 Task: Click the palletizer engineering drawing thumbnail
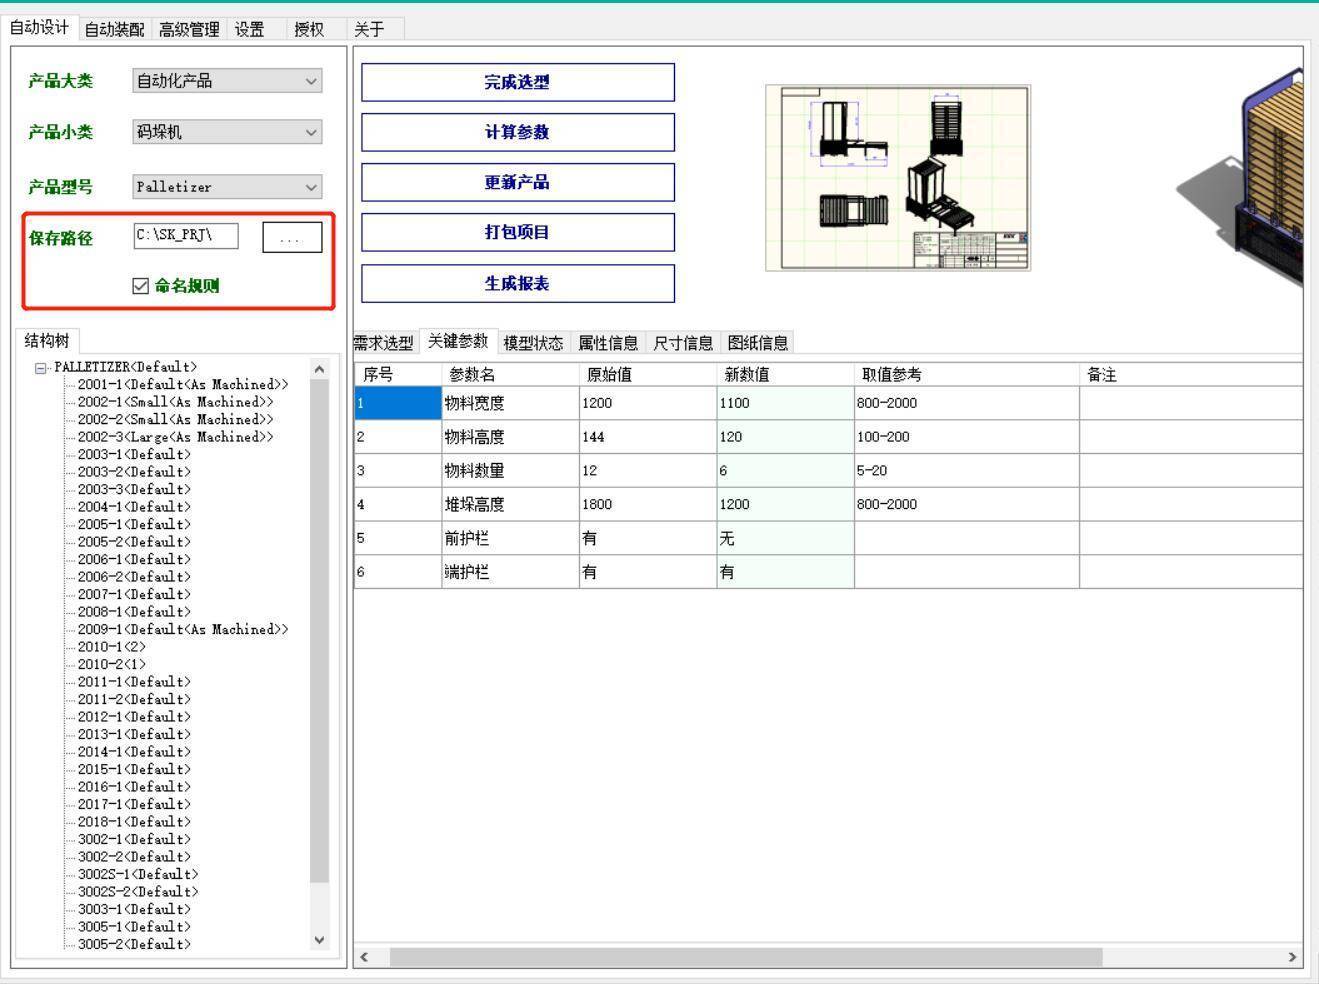point(897,178)
